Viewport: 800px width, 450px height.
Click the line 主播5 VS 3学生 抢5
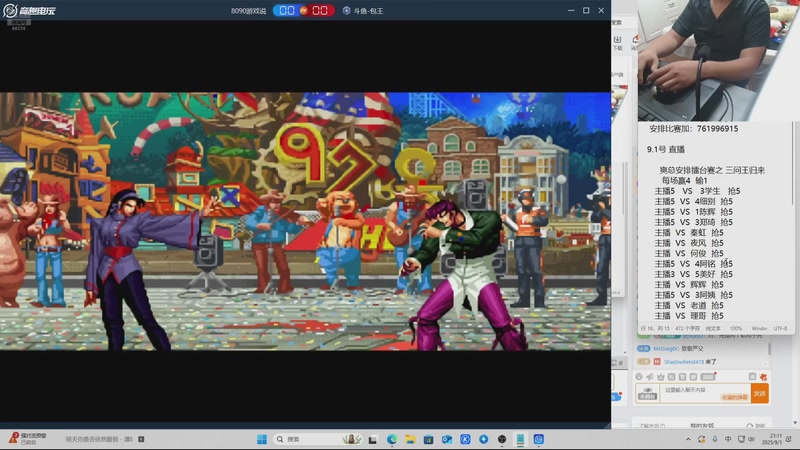(x=697, y=191)
